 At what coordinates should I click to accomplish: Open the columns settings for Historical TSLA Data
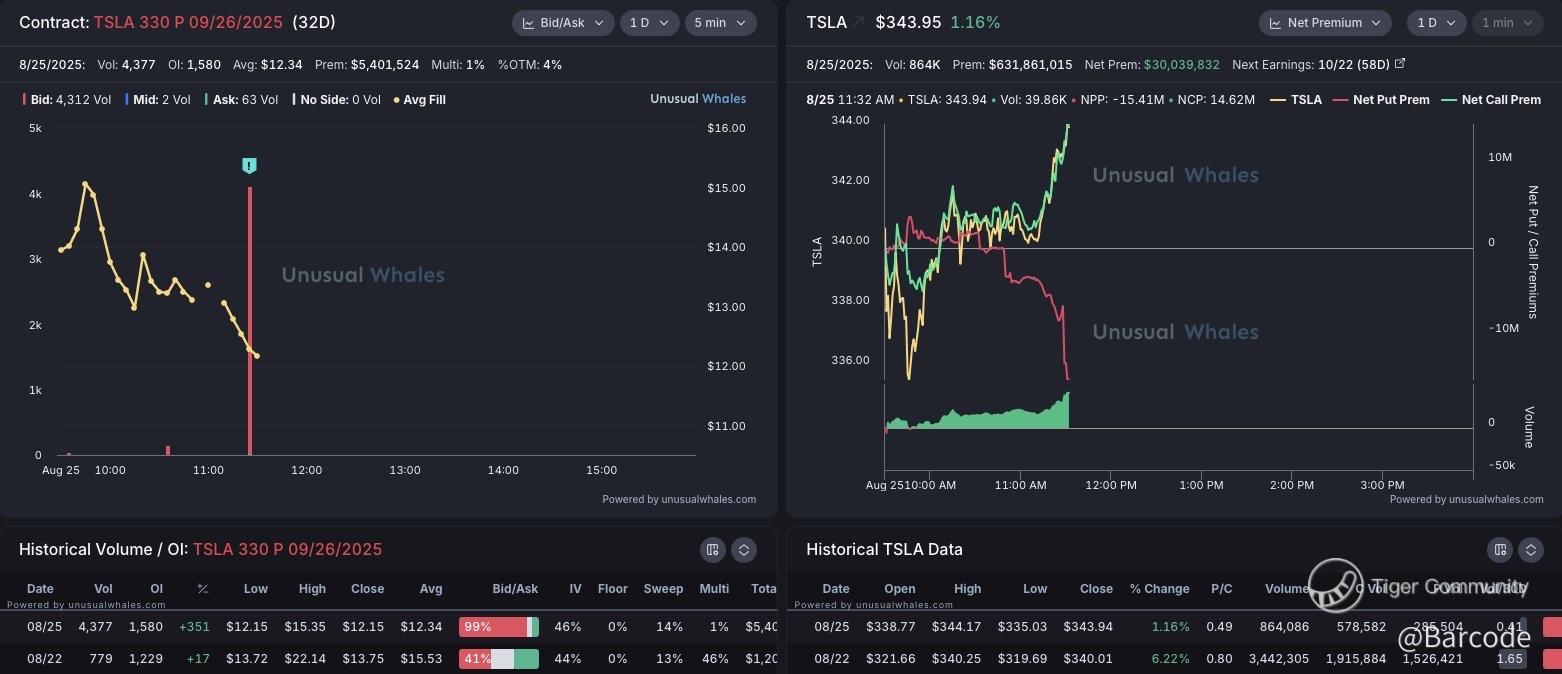(x=1499, y=549)
